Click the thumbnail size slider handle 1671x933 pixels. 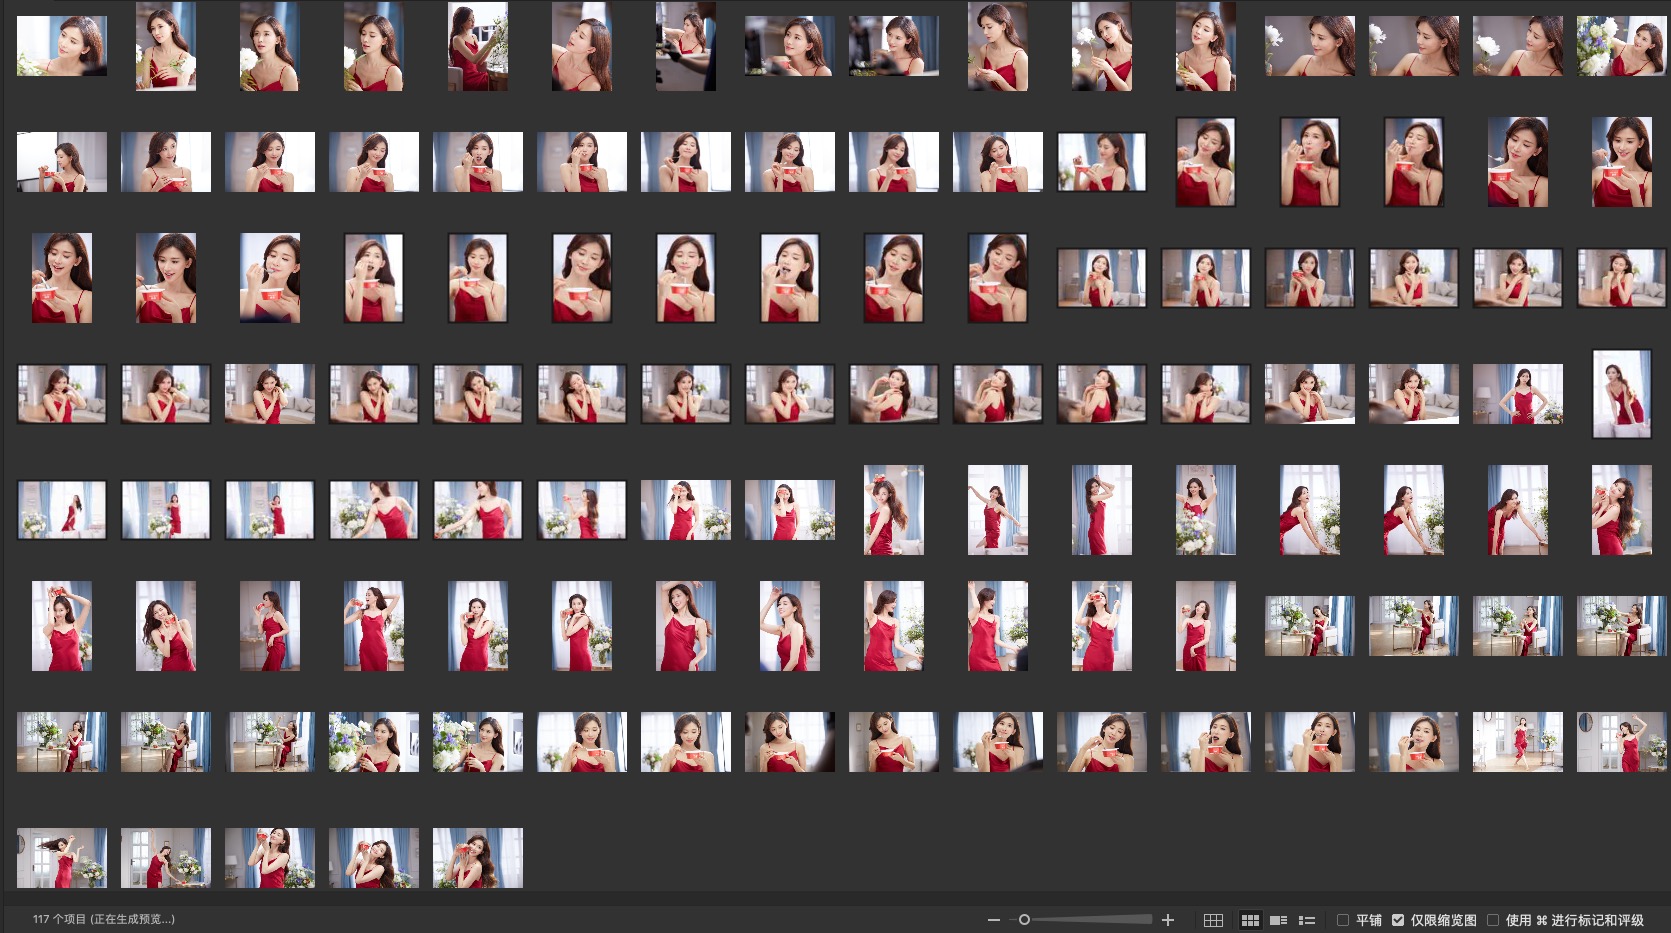pos(1024,920)
